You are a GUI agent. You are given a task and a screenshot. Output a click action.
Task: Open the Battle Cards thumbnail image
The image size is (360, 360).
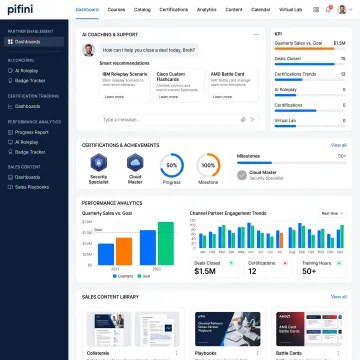tap(309, 329)
